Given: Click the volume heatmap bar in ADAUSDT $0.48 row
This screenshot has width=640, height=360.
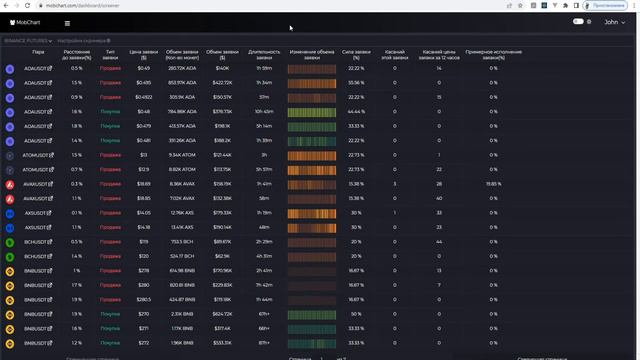Looking at the screenshot, I should tap(312, 112).
